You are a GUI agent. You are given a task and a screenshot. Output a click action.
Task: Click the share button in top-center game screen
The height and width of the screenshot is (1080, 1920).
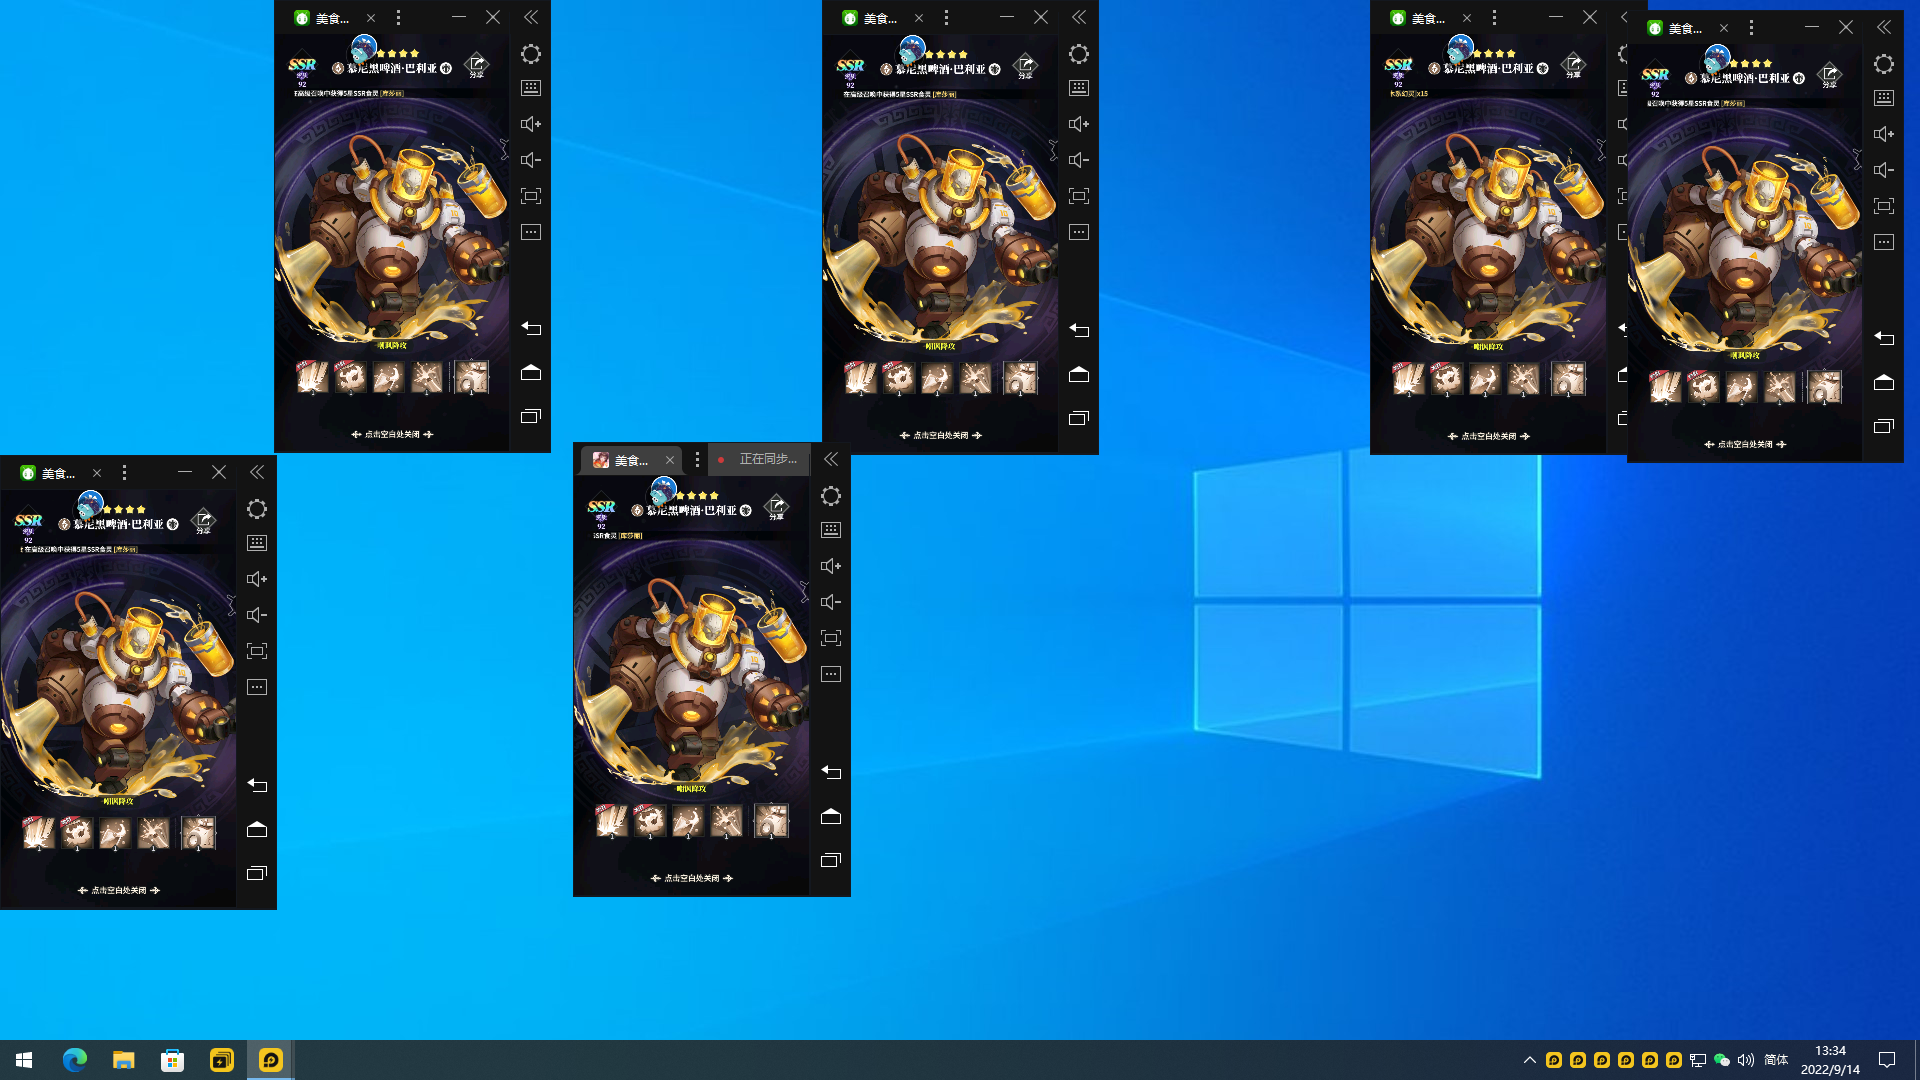pos(1025,66)
